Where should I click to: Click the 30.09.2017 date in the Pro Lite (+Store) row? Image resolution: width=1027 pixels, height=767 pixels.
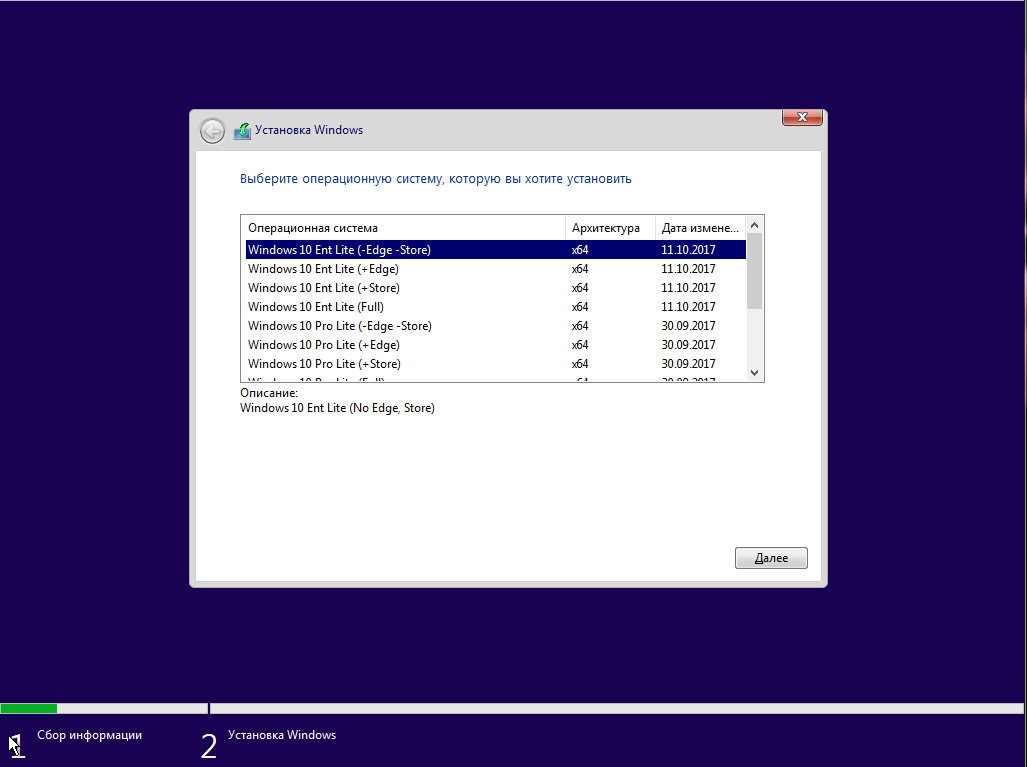[688, 364]
